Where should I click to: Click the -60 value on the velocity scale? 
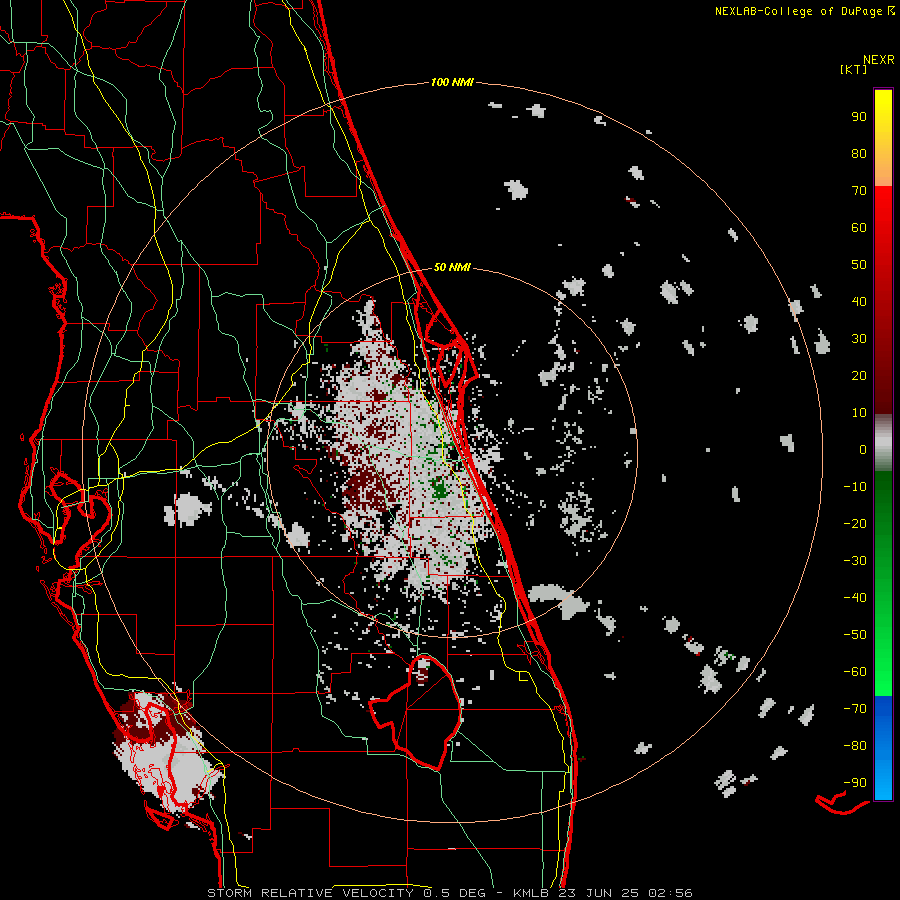[855, 672]
